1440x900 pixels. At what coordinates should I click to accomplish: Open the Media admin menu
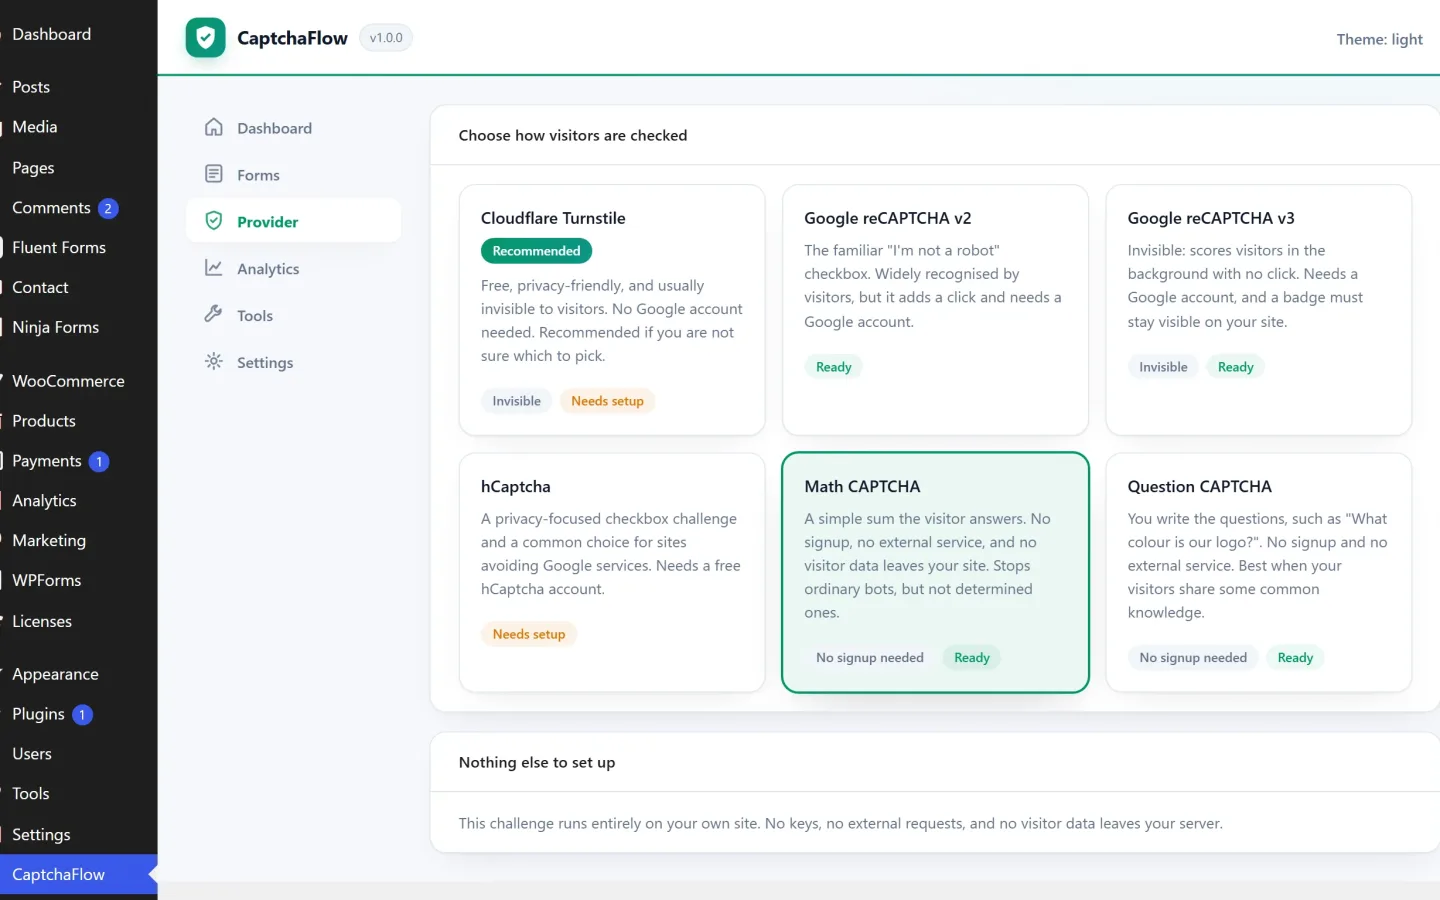(x=78, y=127)
